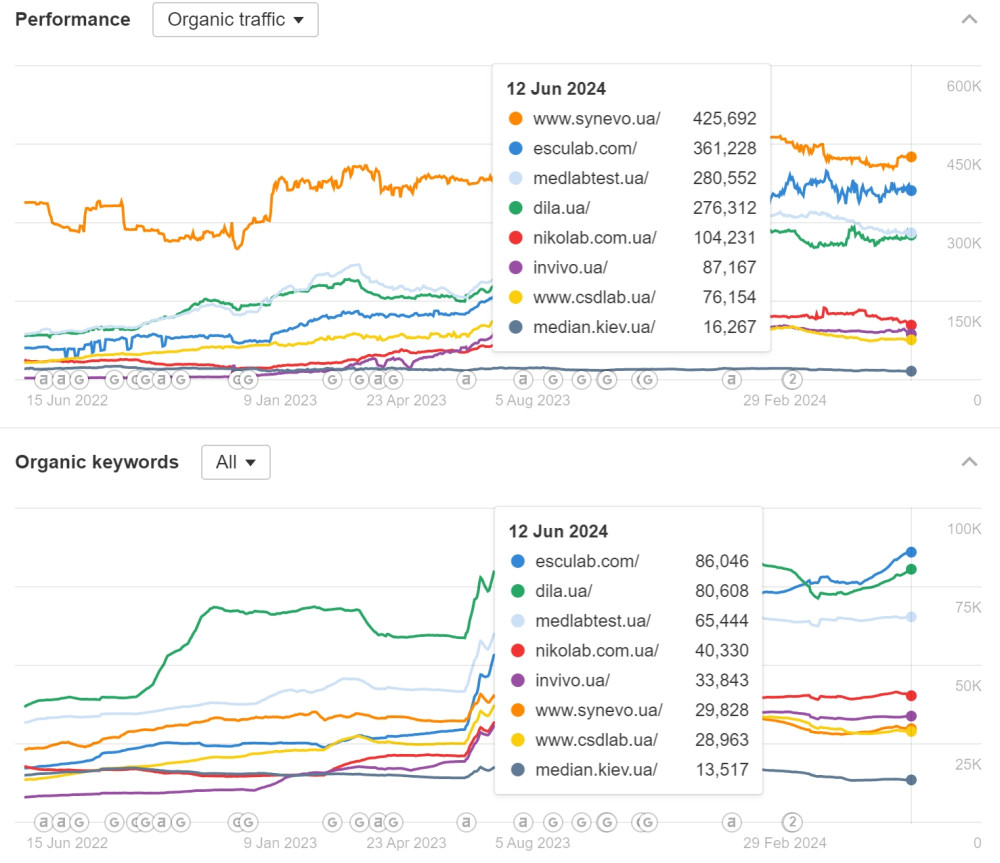Click green dot beside dila.ua/ in keywords tooltip

(x=518, y=591)
